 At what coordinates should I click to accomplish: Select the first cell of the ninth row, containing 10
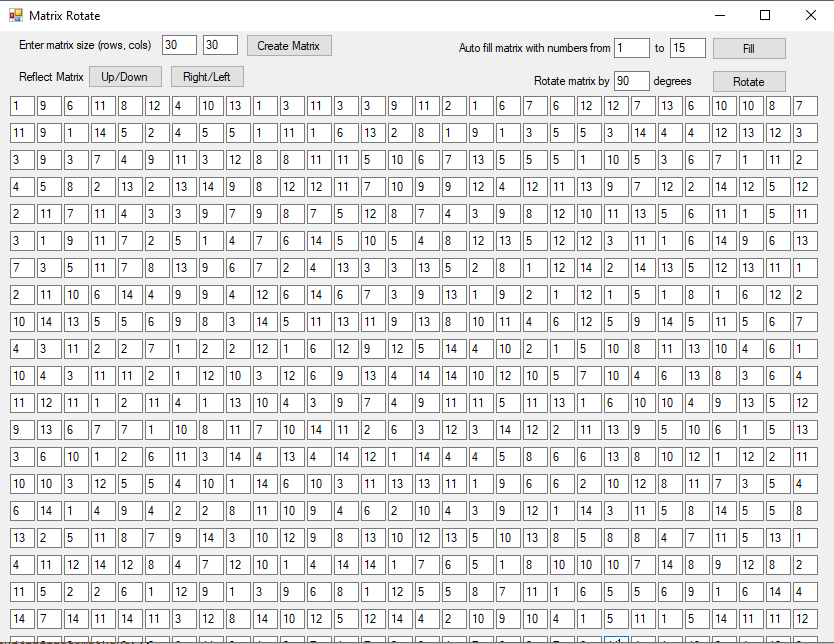(x=22, y=322)
